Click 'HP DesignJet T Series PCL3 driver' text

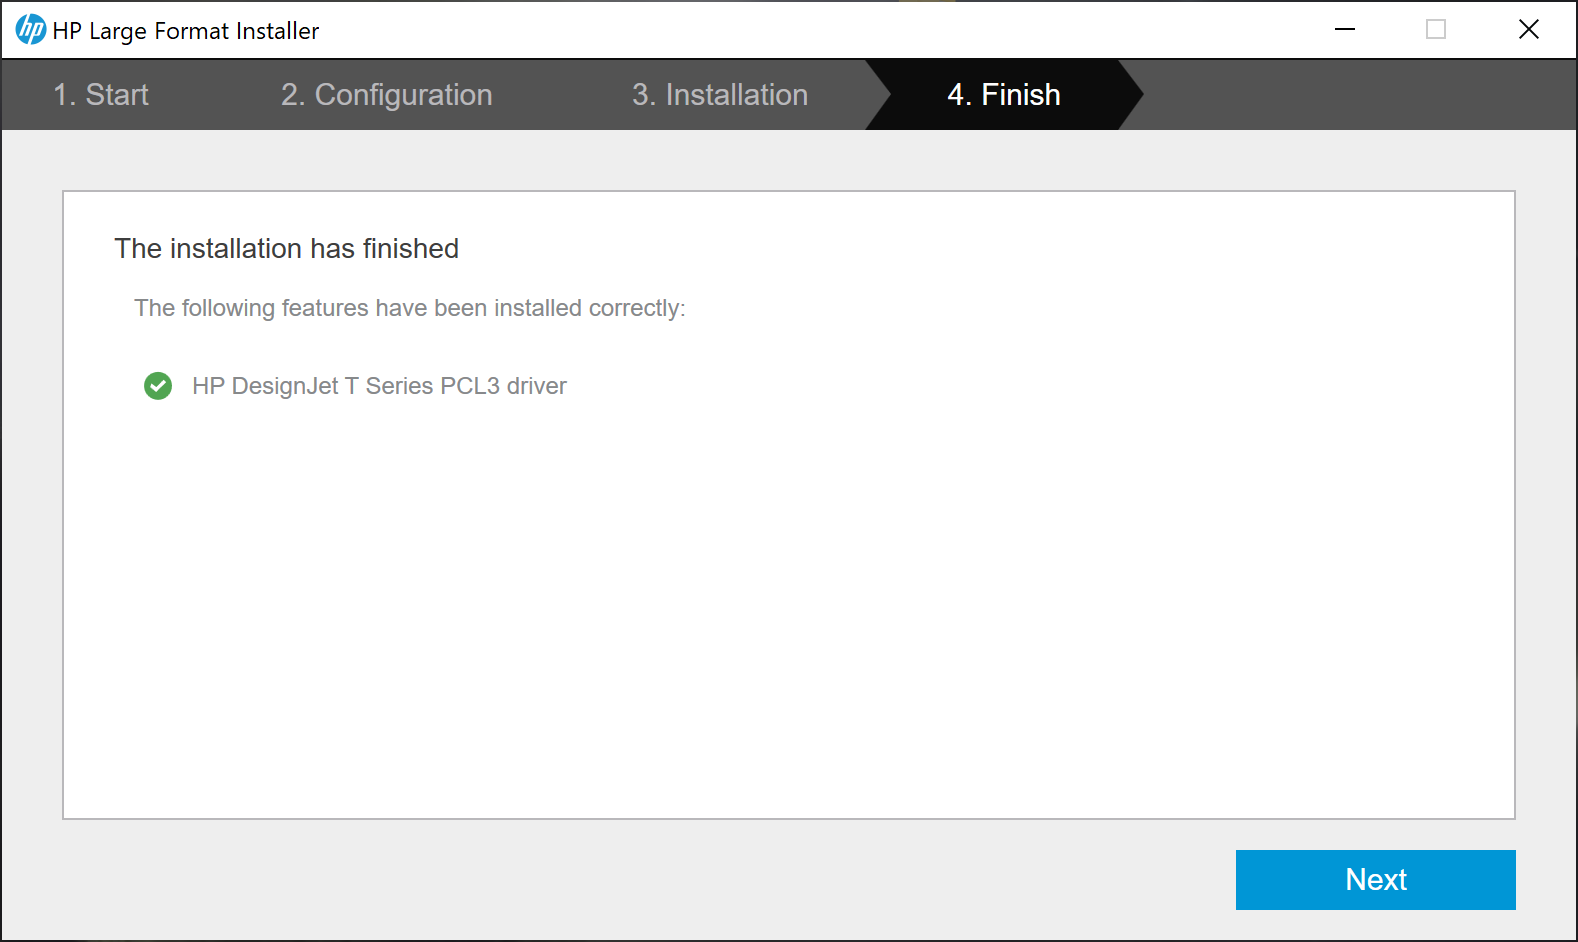[x=379, y=386]
